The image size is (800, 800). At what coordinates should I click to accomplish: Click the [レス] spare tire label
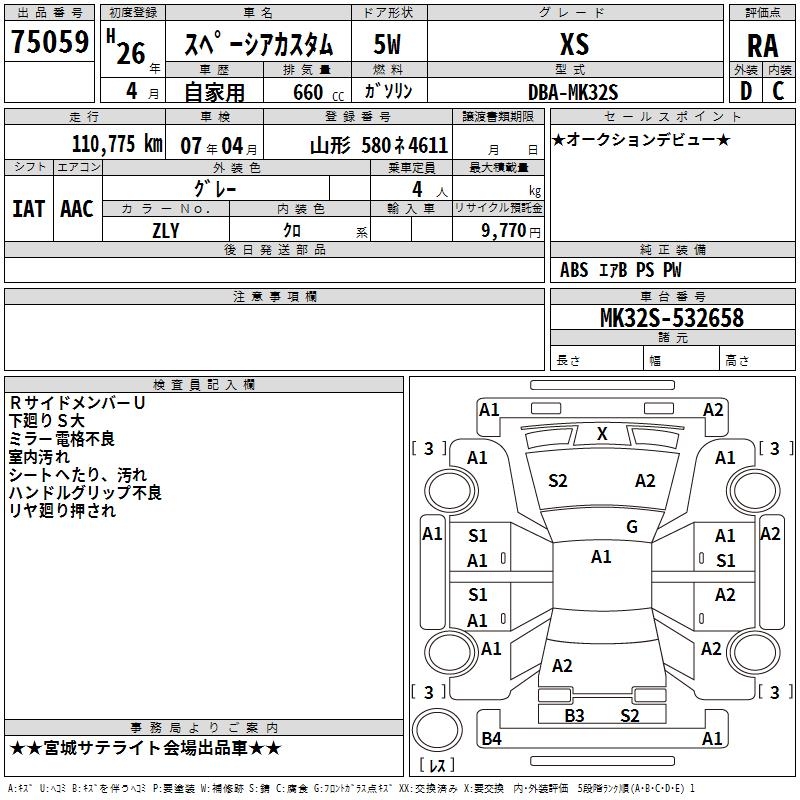coord(437,765)
